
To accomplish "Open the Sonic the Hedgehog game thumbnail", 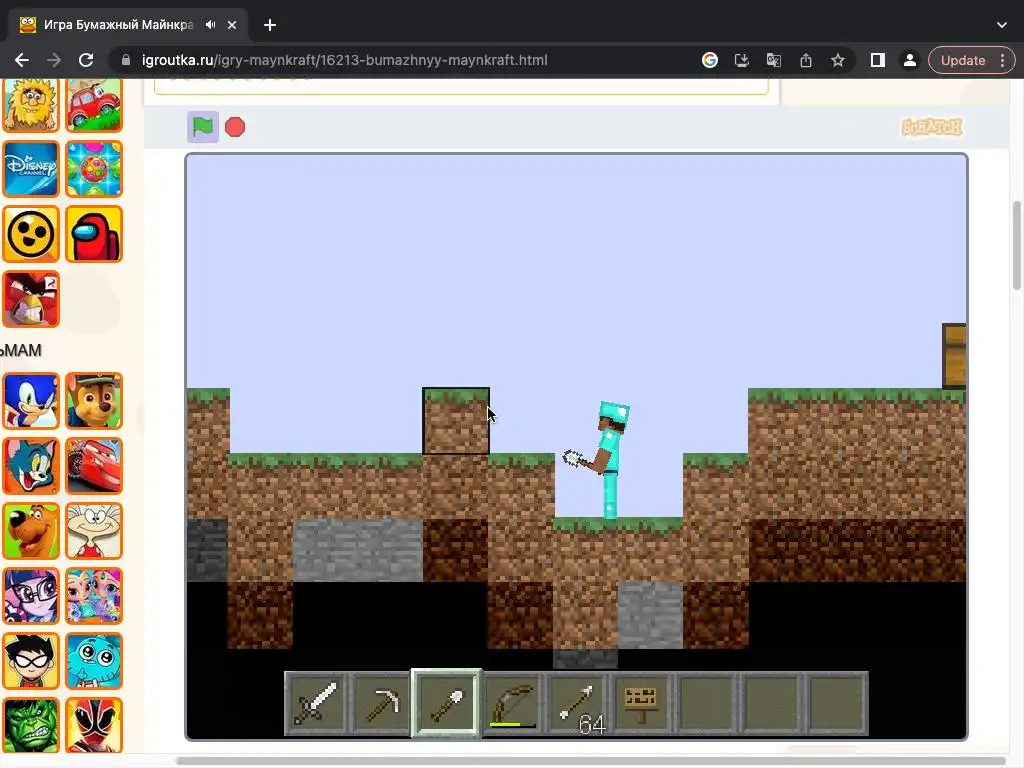I will 31,401.
